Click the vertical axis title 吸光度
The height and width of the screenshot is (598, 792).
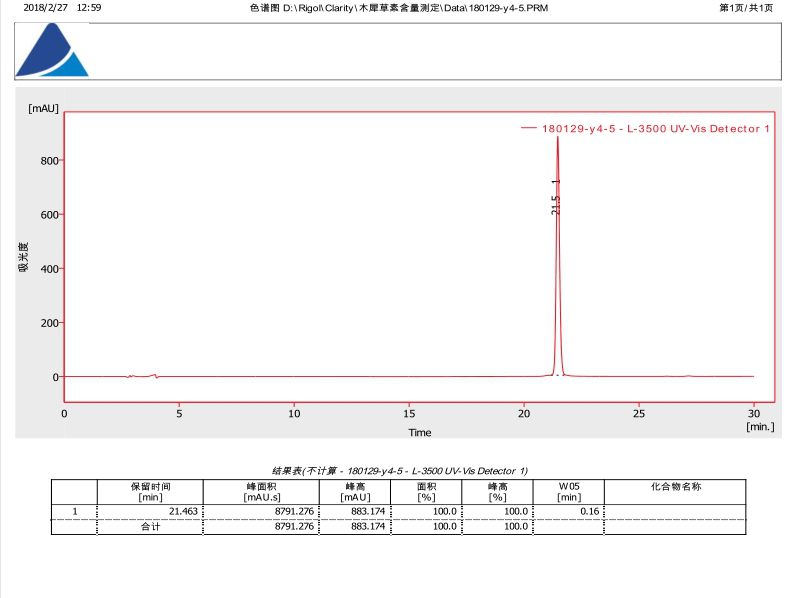pos(23,257)
